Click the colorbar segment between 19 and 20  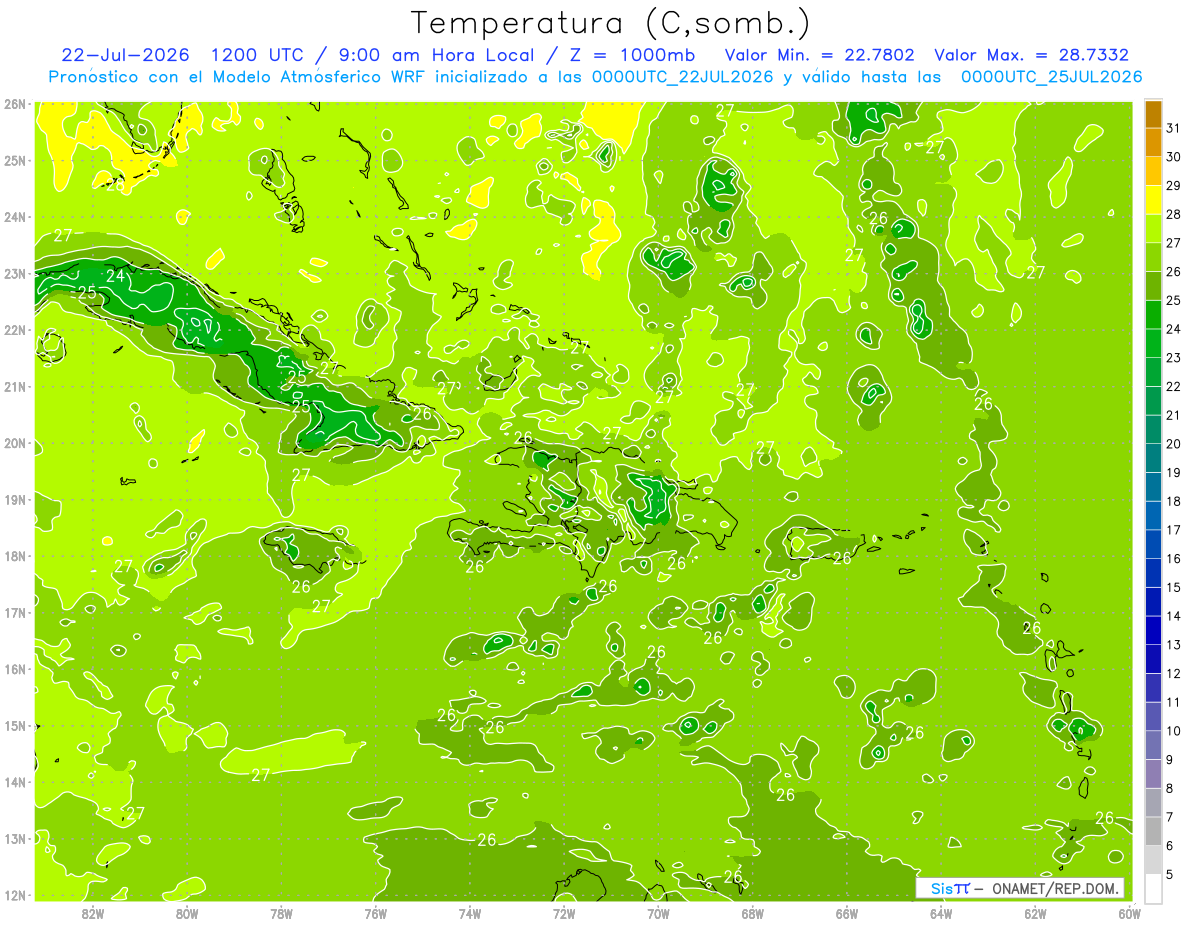pyautogui.click(x=1153, y=459)
